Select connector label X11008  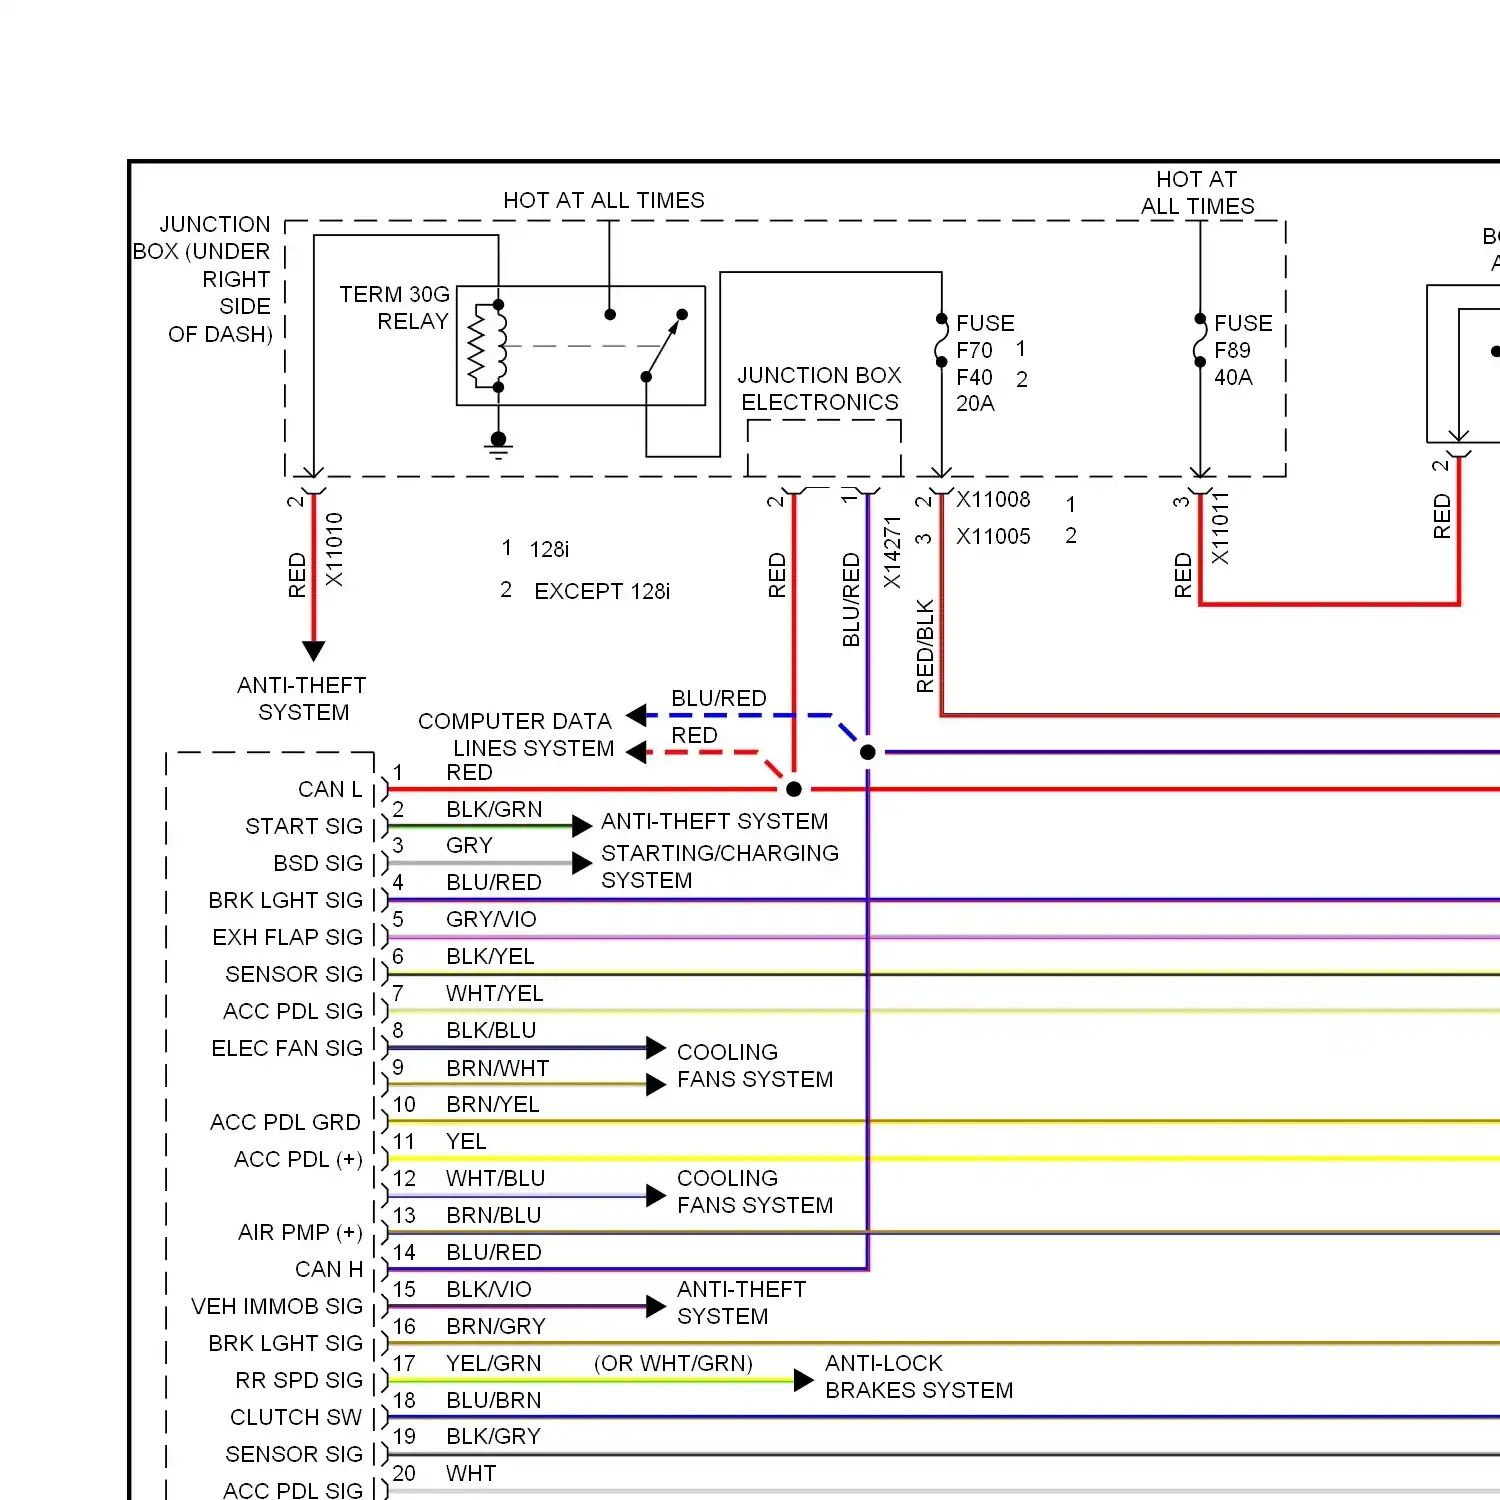click(x=993, y=500)
